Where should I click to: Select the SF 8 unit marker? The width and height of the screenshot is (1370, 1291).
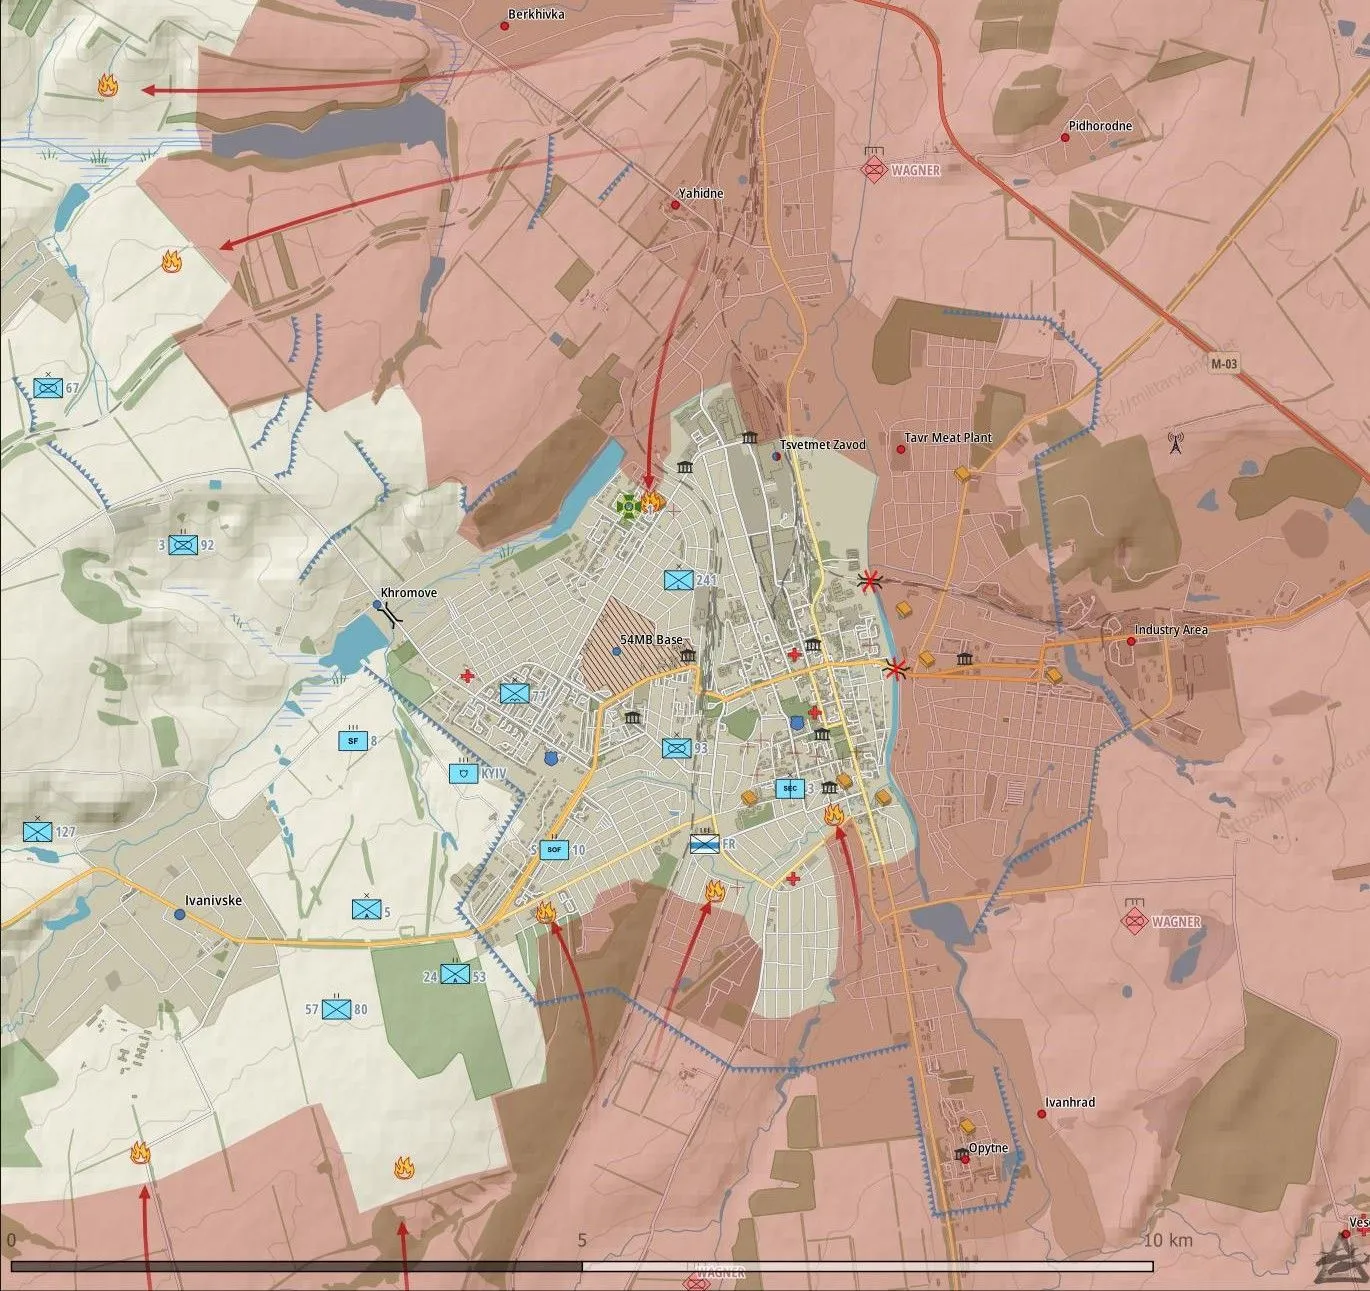click(x=353, y=741)
